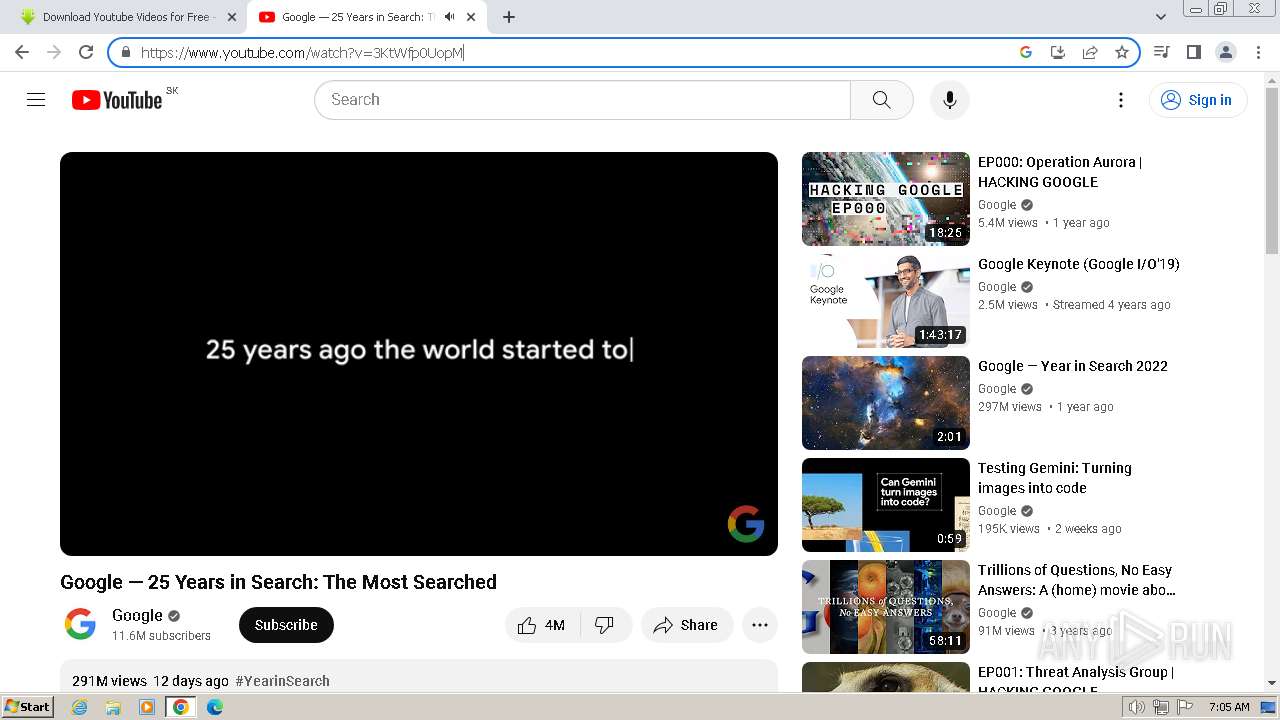Like the video with thumbs up

(x=541, y=625)
